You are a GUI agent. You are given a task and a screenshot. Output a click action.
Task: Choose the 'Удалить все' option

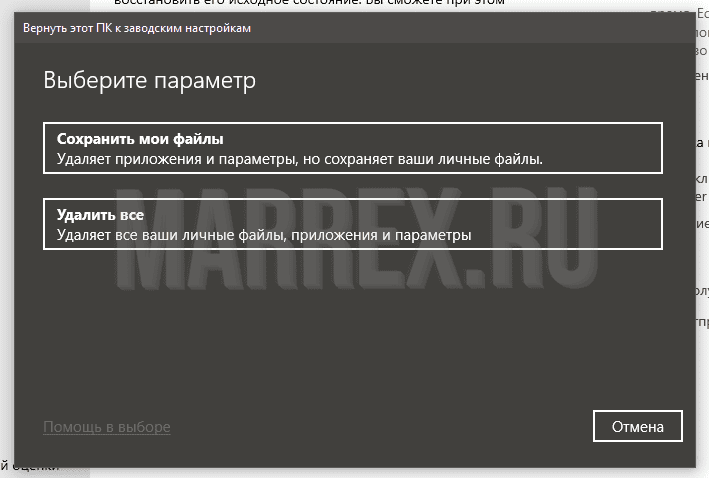coord(353,224)
